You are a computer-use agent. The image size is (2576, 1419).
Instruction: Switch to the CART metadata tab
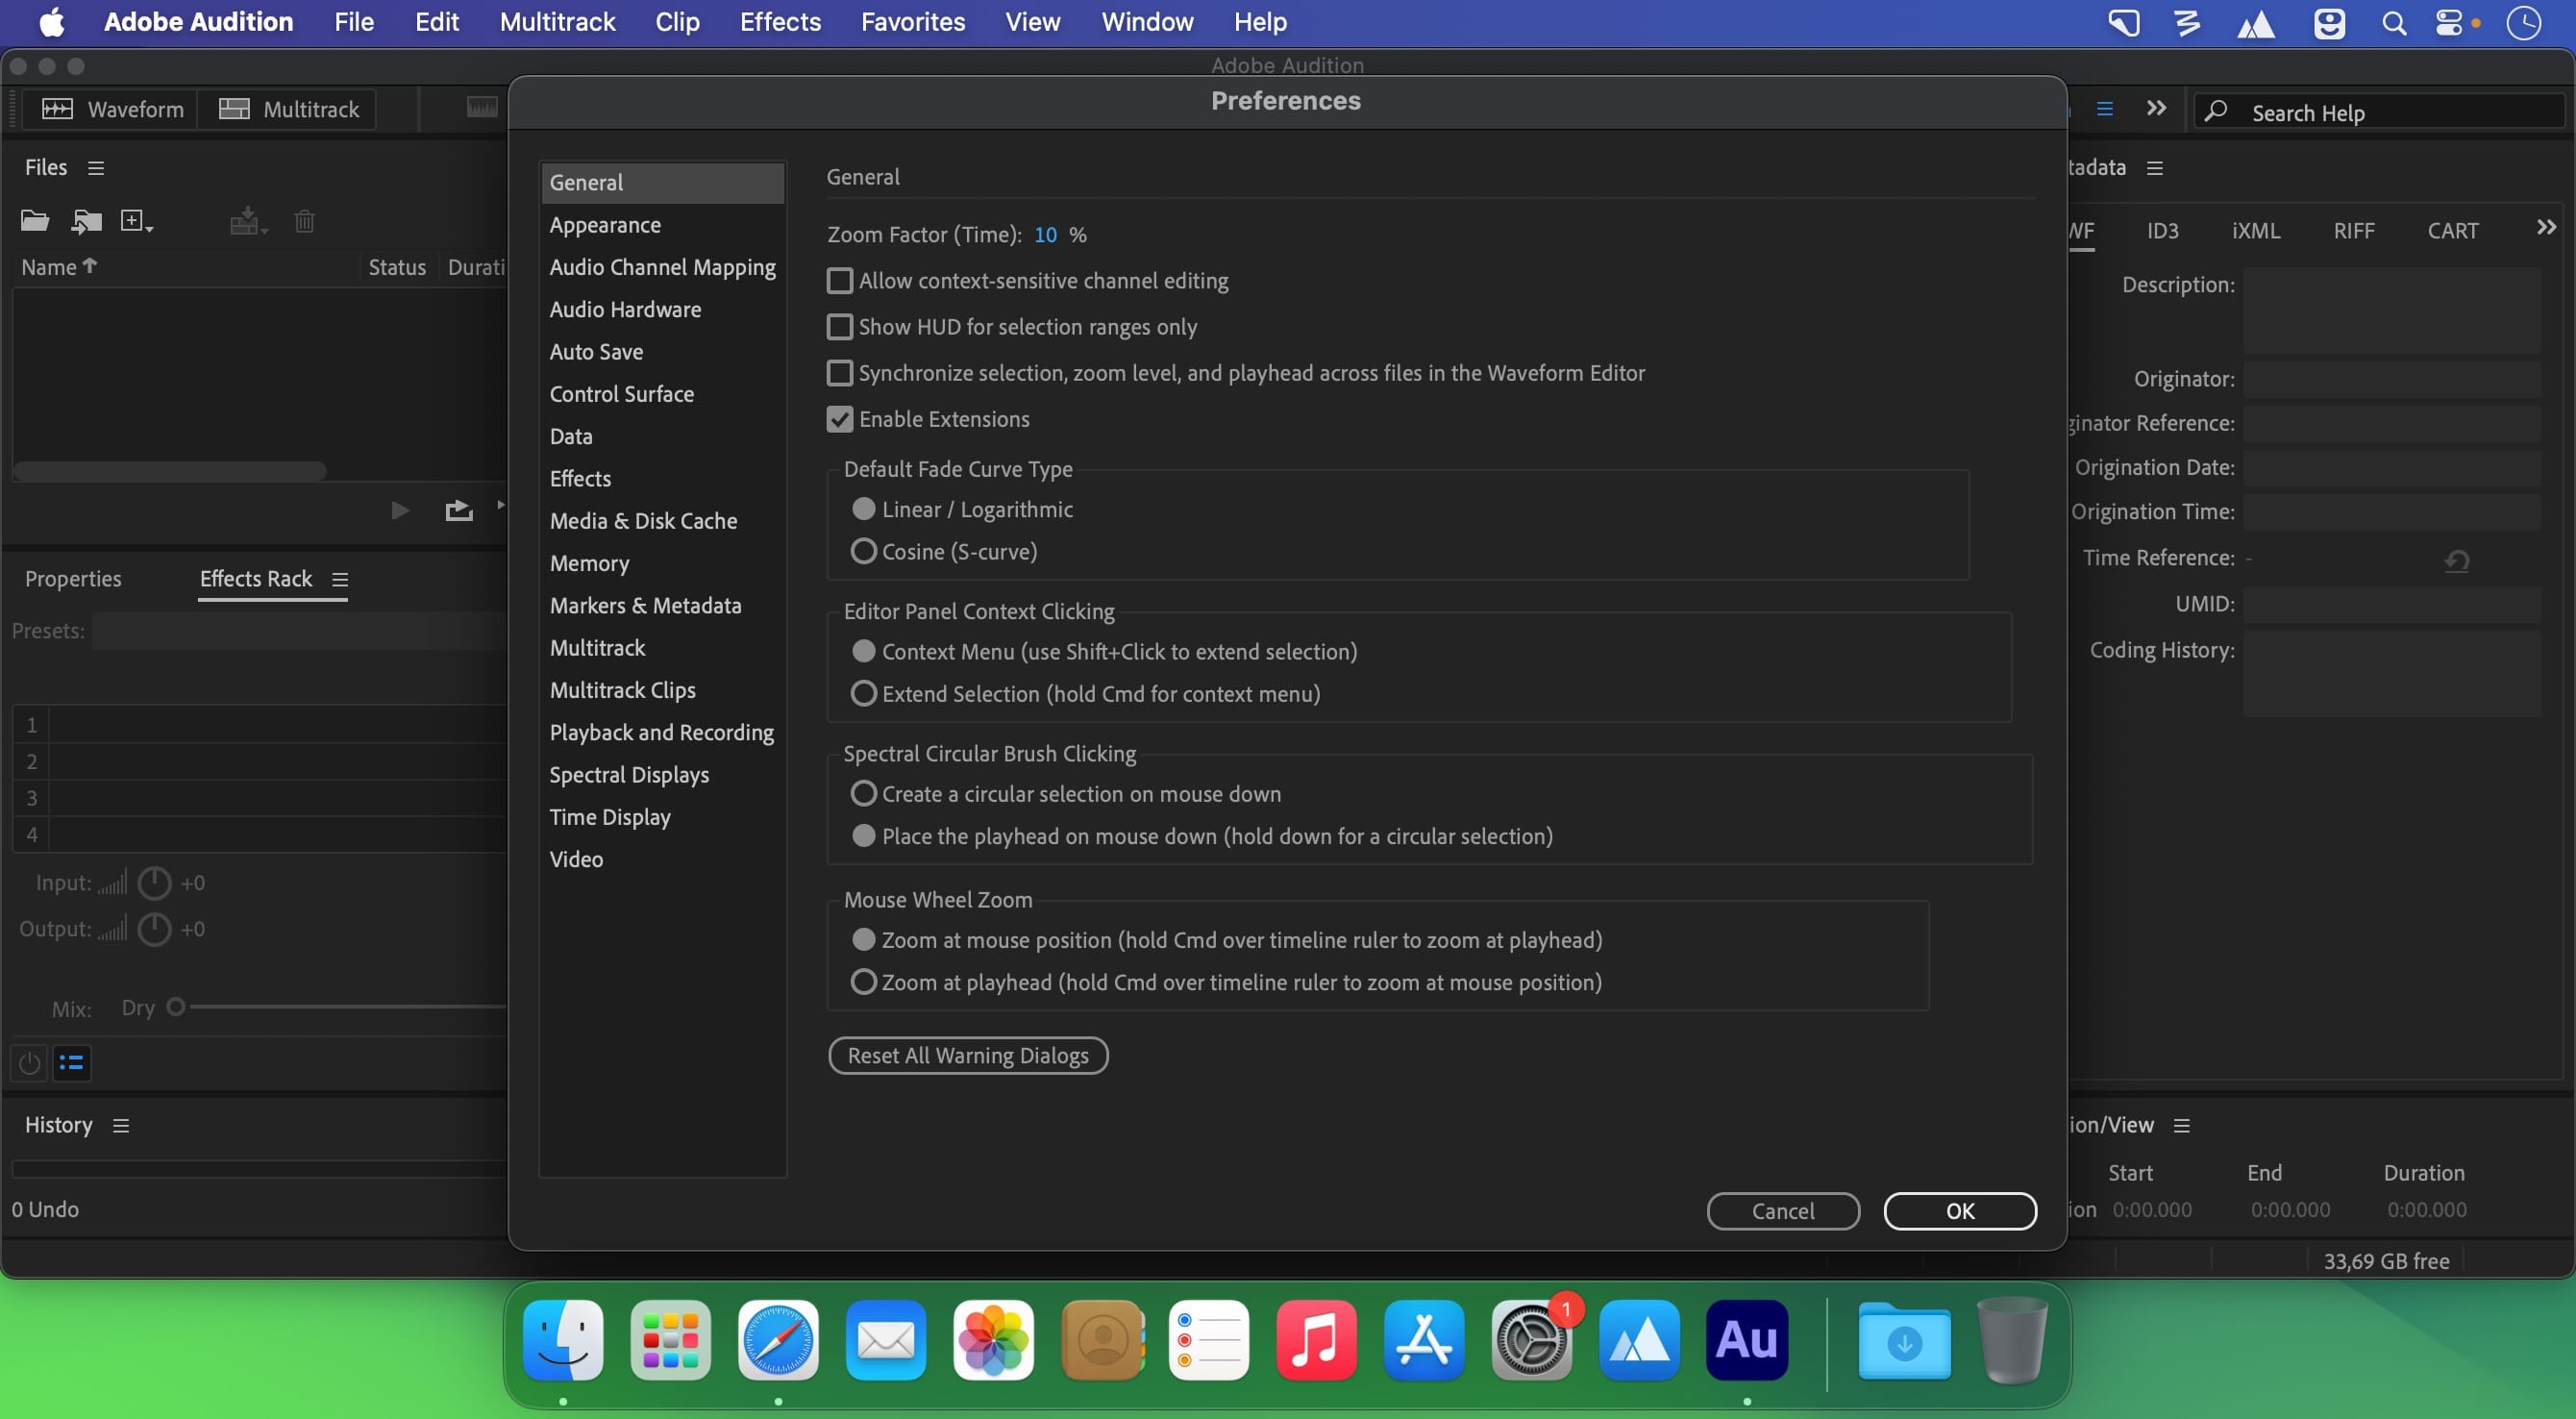click(2453, 231)
